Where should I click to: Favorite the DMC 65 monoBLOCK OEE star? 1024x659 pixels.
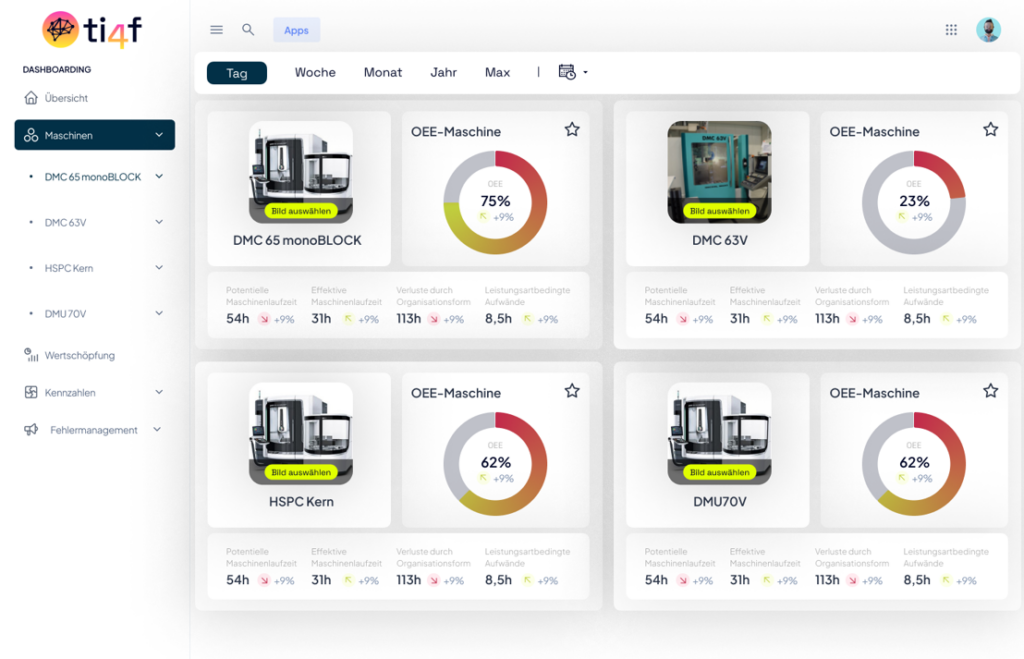[572, 129]
